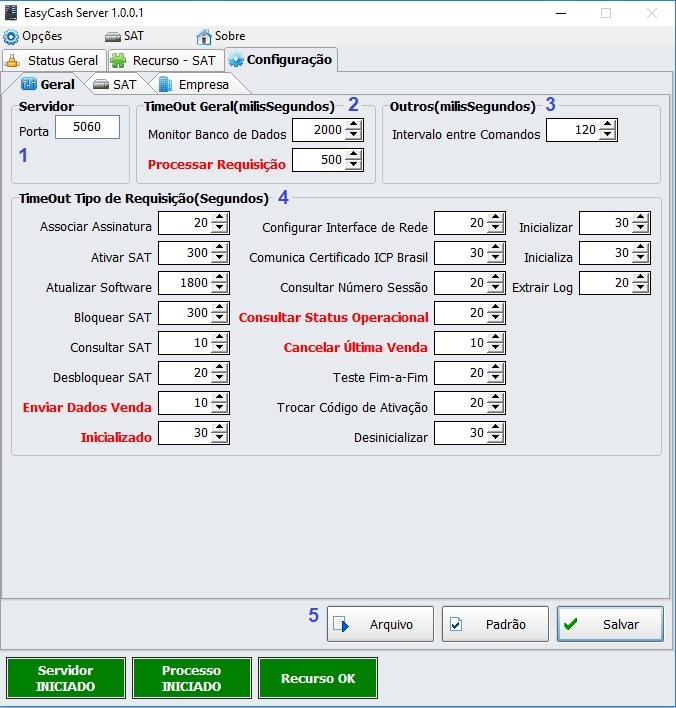Decrease the Processar Requisição timeout
Image resolution: width=676 pixels, height=708 pixels.
pos(354,165)
